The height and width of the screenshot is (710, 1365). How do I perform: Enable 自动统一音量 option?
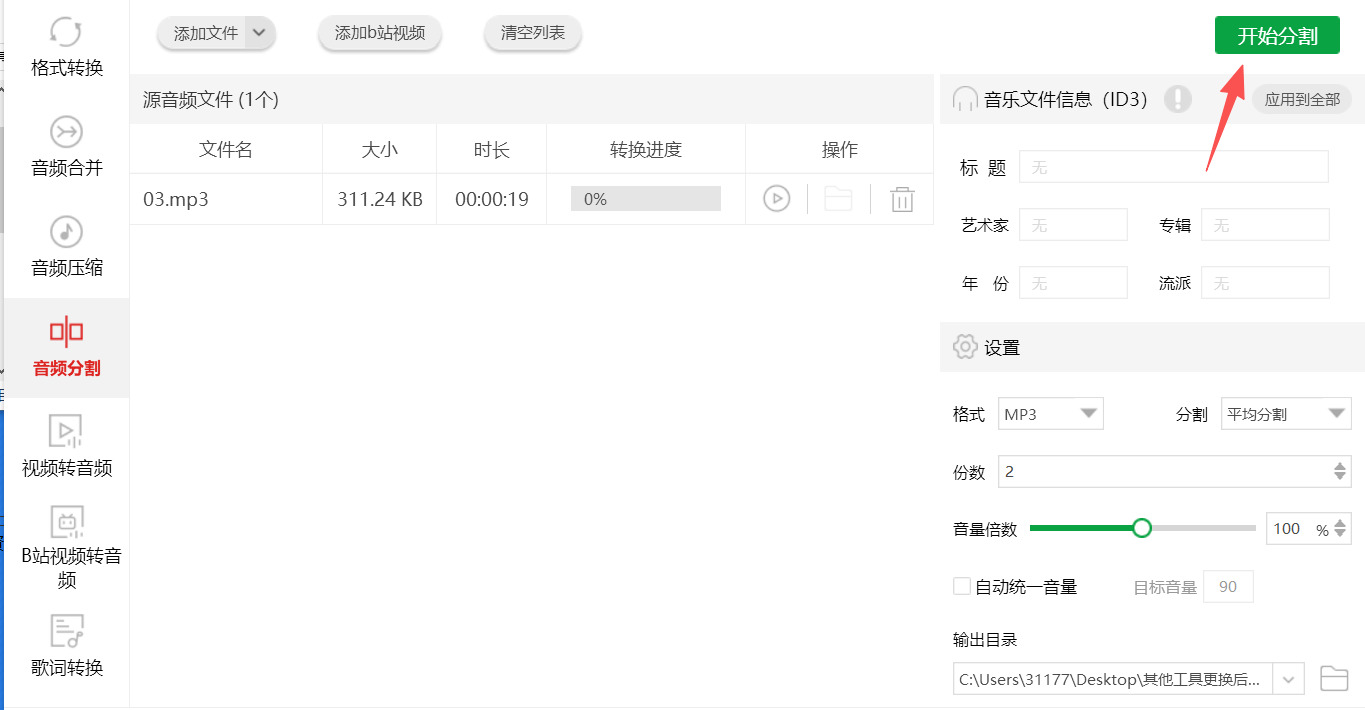(x=961, y=586)
